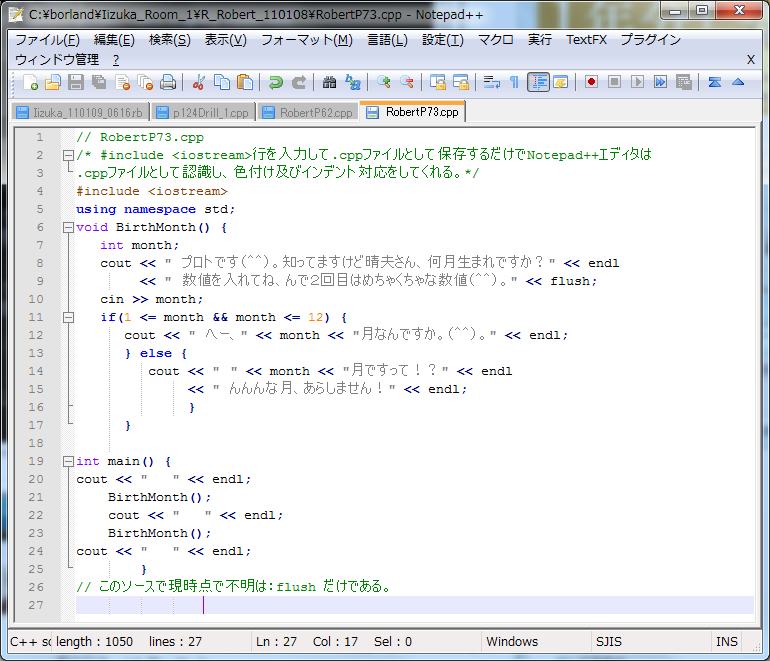
Task: Toggle indent guide button
Action: tap(538, 82)
